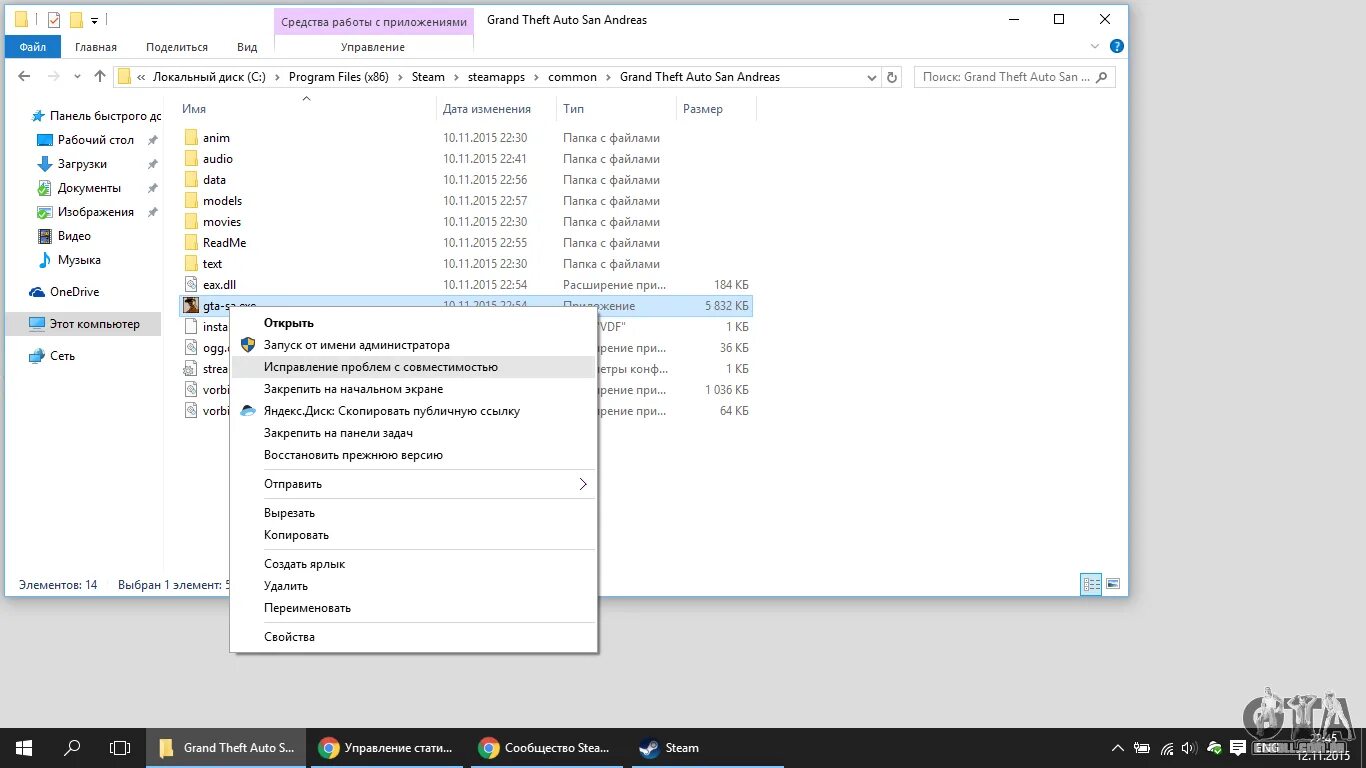Viewport: 1366px width, 768px height.
Task: Select the anim folder icon
Action: [x=191, y=138]
